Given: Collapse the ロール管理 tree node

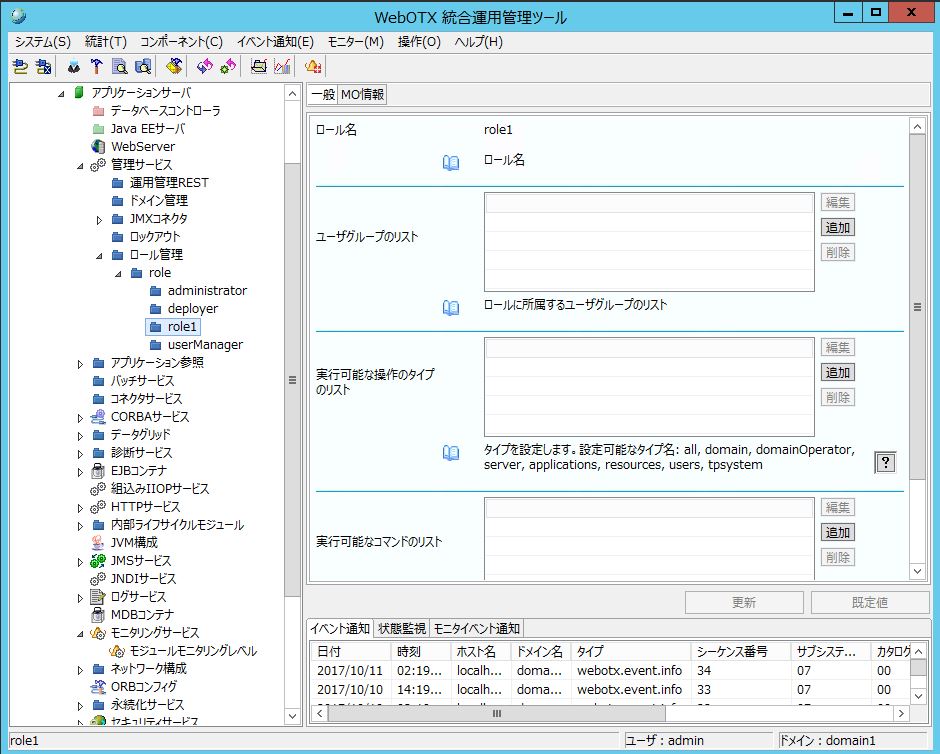Looking at the screenshot, I should pos(99,255).
